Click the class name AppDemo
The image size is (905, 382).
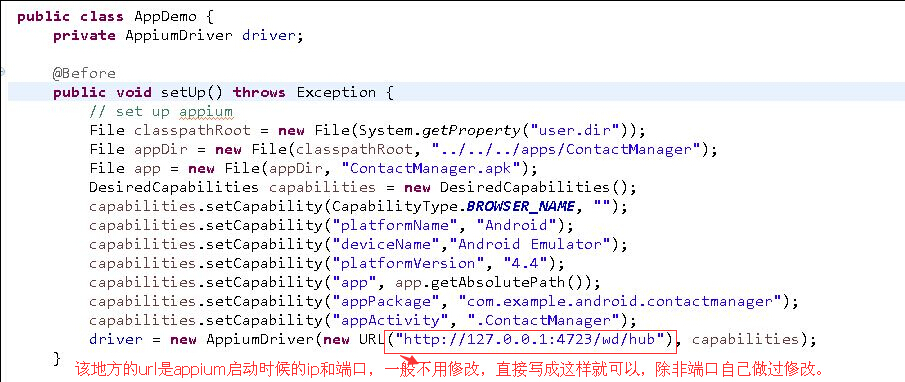click(x=166, y=16)
